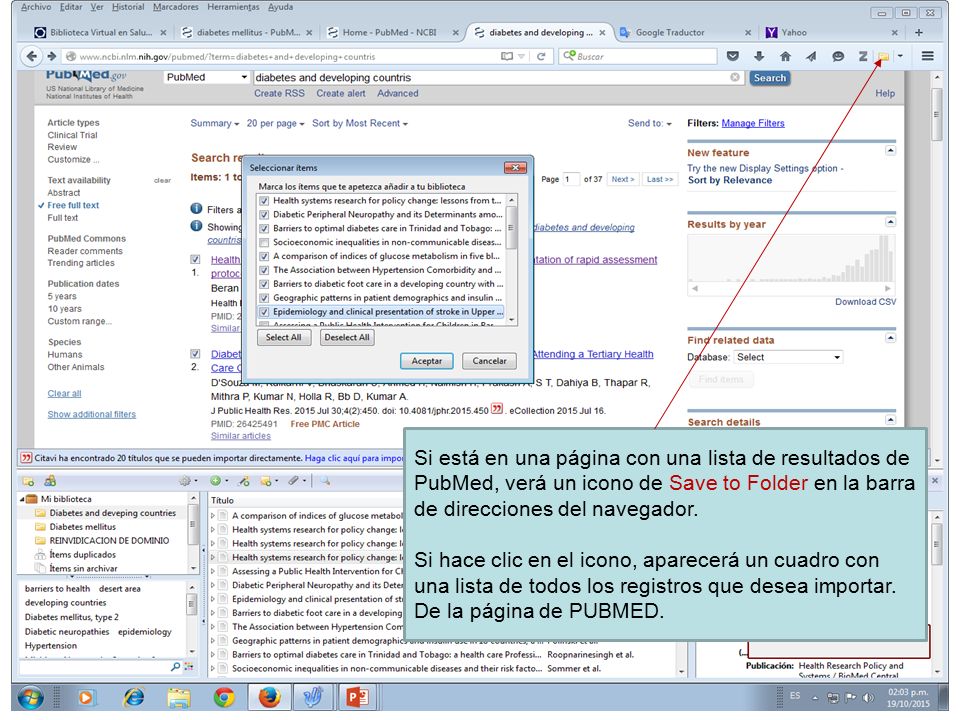Image resolution: width=960 pixels, height=720 pixels.
Task: Click the Pocket icon in Firefox toolbar
Action: point(732,56)
